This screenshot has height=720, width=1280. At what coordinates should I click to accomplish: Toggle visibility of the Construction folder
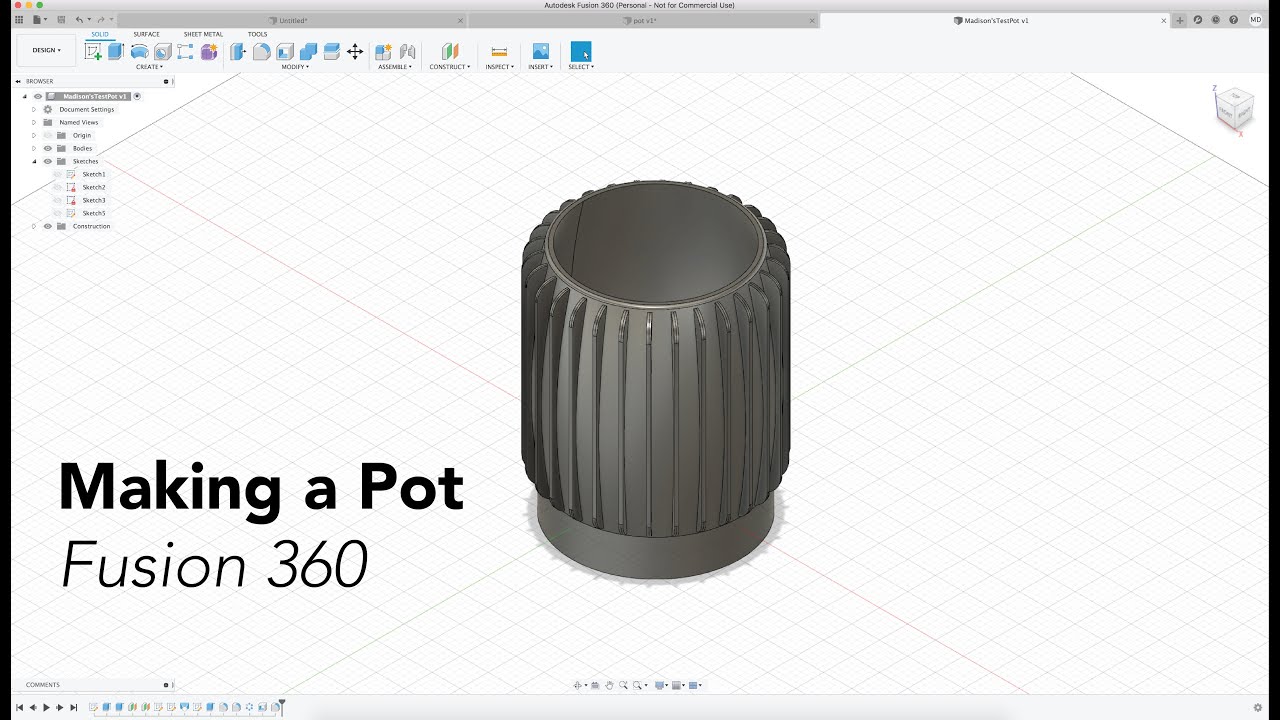click(47, 226)
